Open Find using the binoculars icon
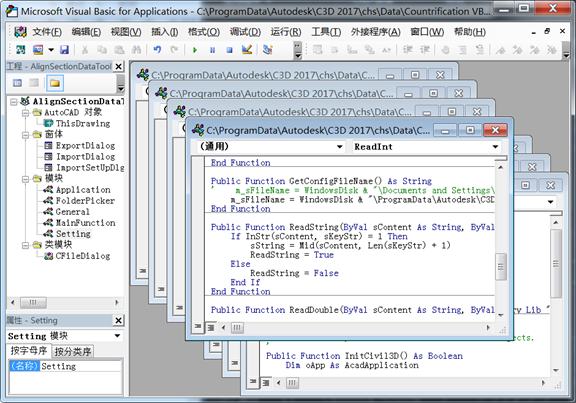The image size is (576, 403). 136,49
